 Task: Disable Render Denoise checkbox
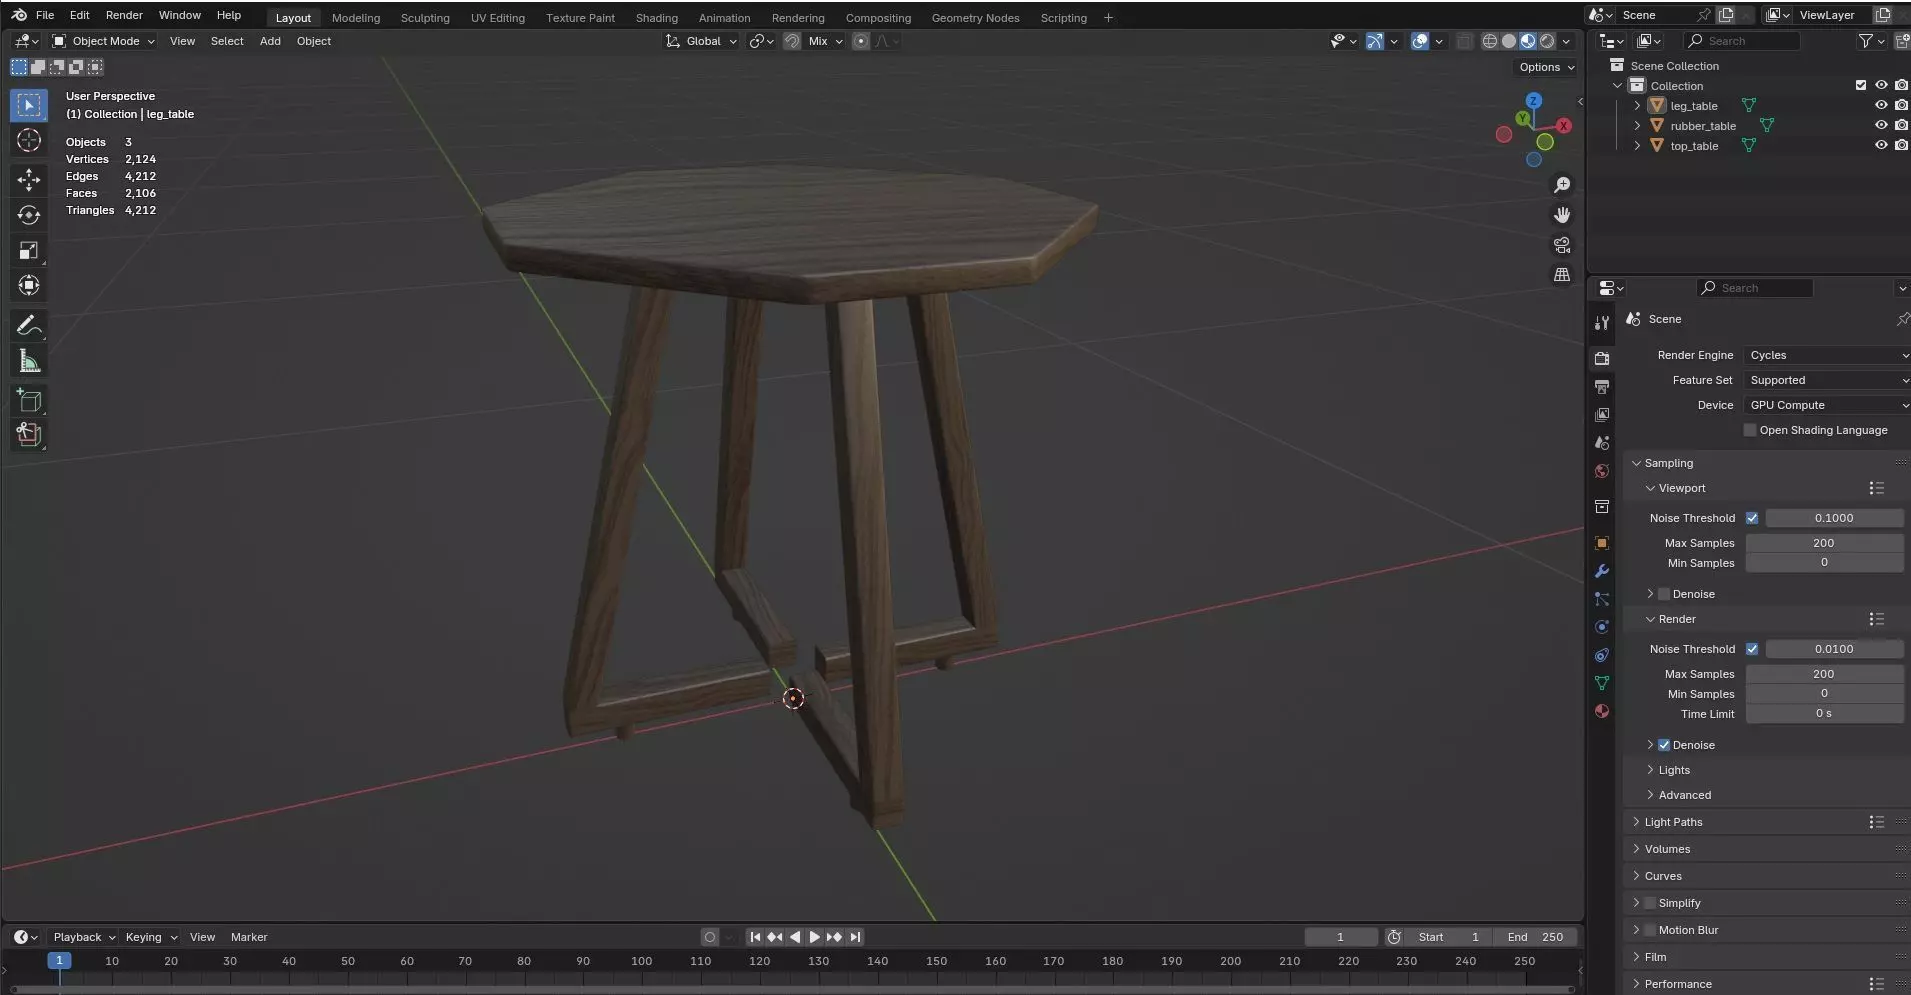pyautogui.click(x=1664, y=745)
